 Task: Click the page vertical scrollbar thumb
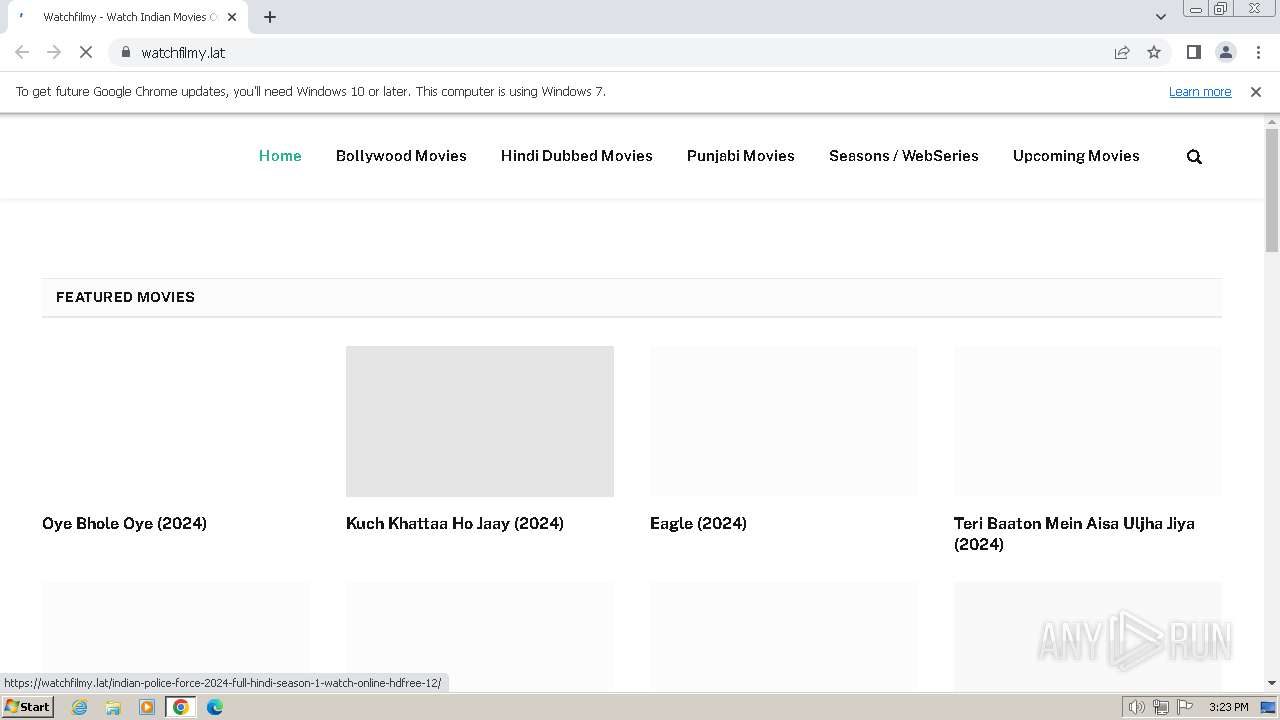pyautogui.click(x=1272, y=190)
